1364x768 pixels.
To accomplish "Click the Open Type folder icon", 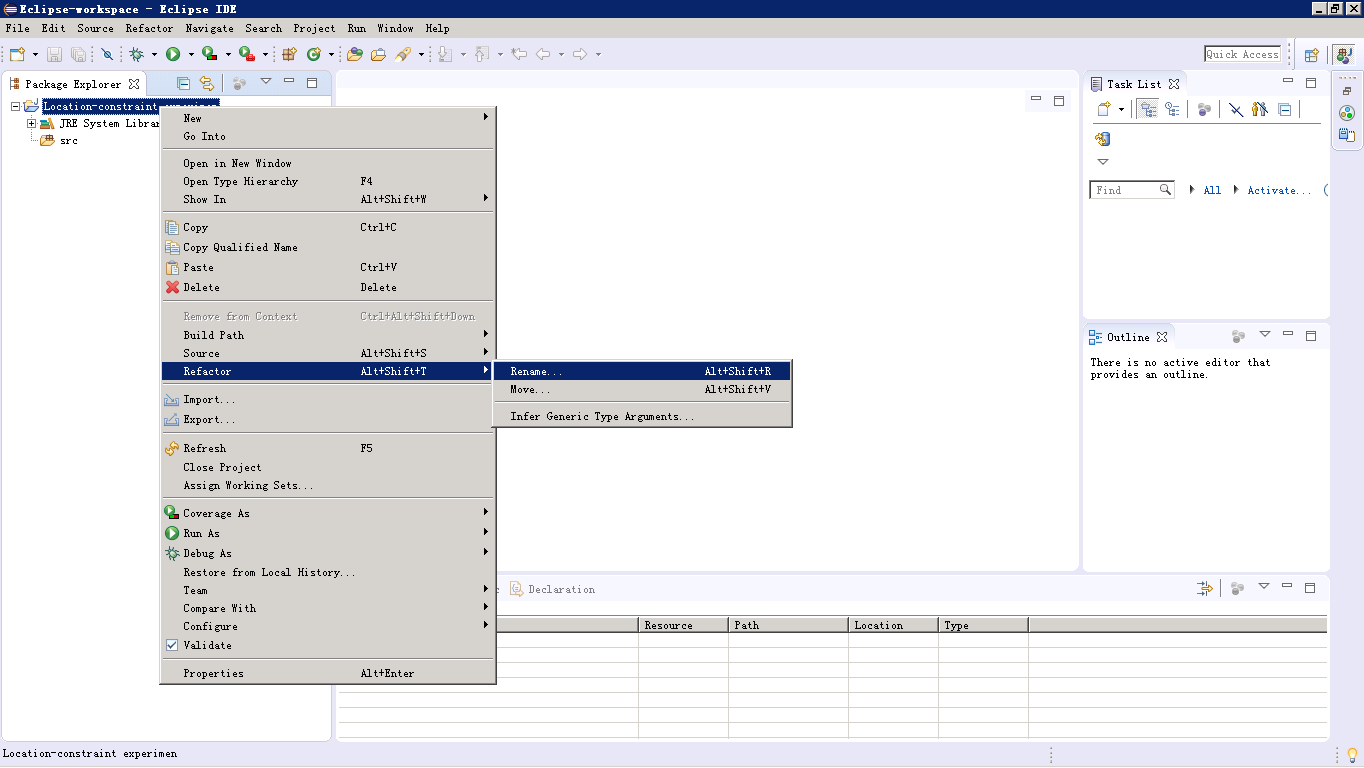I will pos(355,54).
